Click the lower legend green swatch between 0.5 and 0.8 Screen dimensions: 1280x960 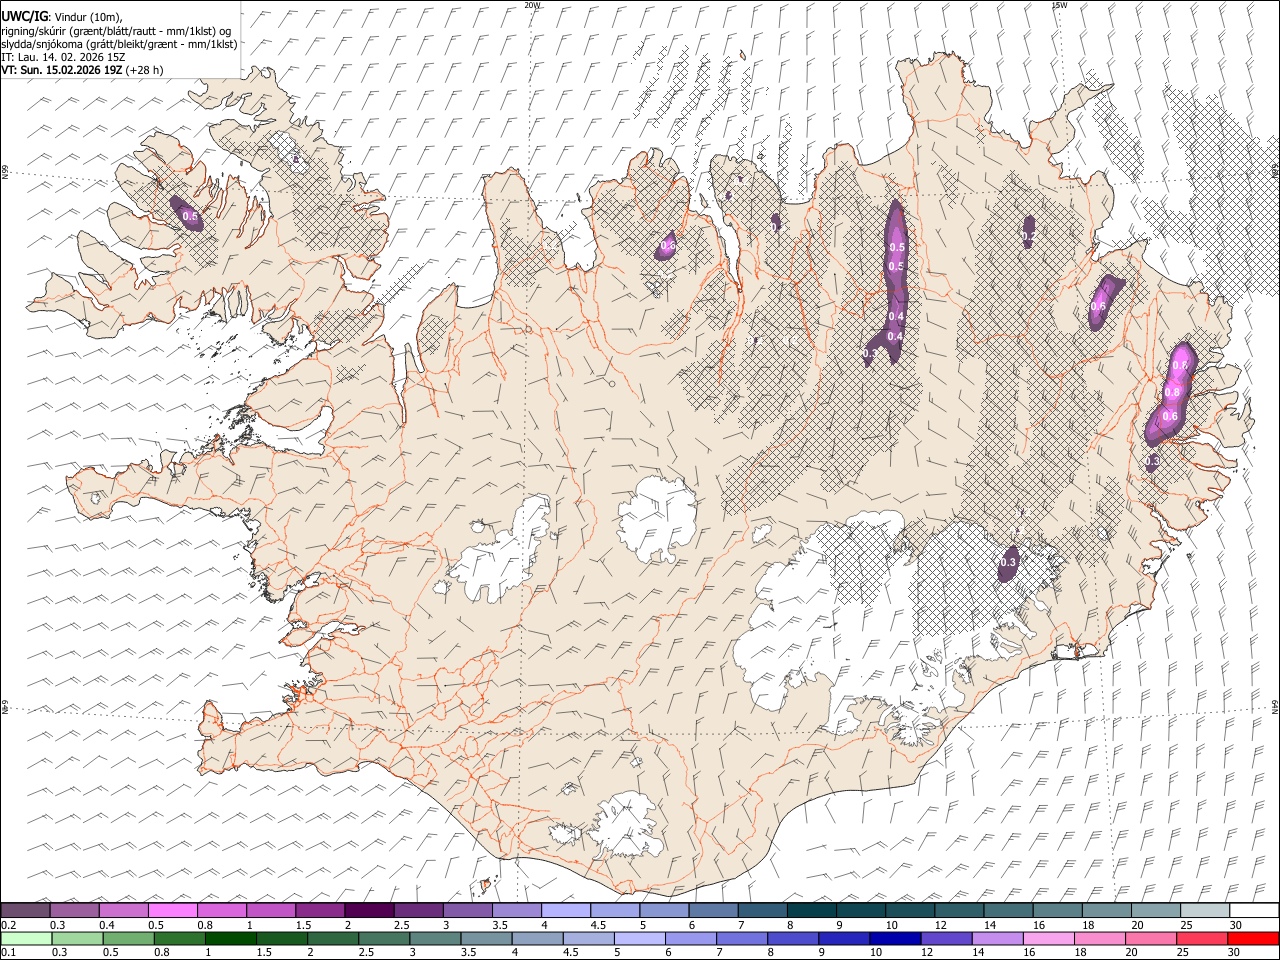click(x=129, y=938)
